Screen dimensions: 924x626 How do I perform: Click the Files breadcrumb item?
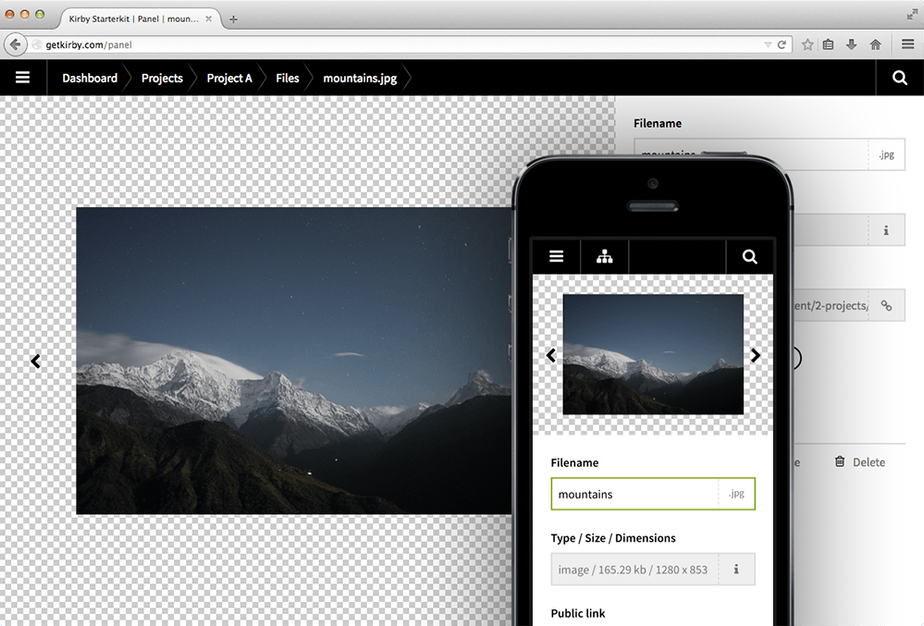(x=287, y=78)
